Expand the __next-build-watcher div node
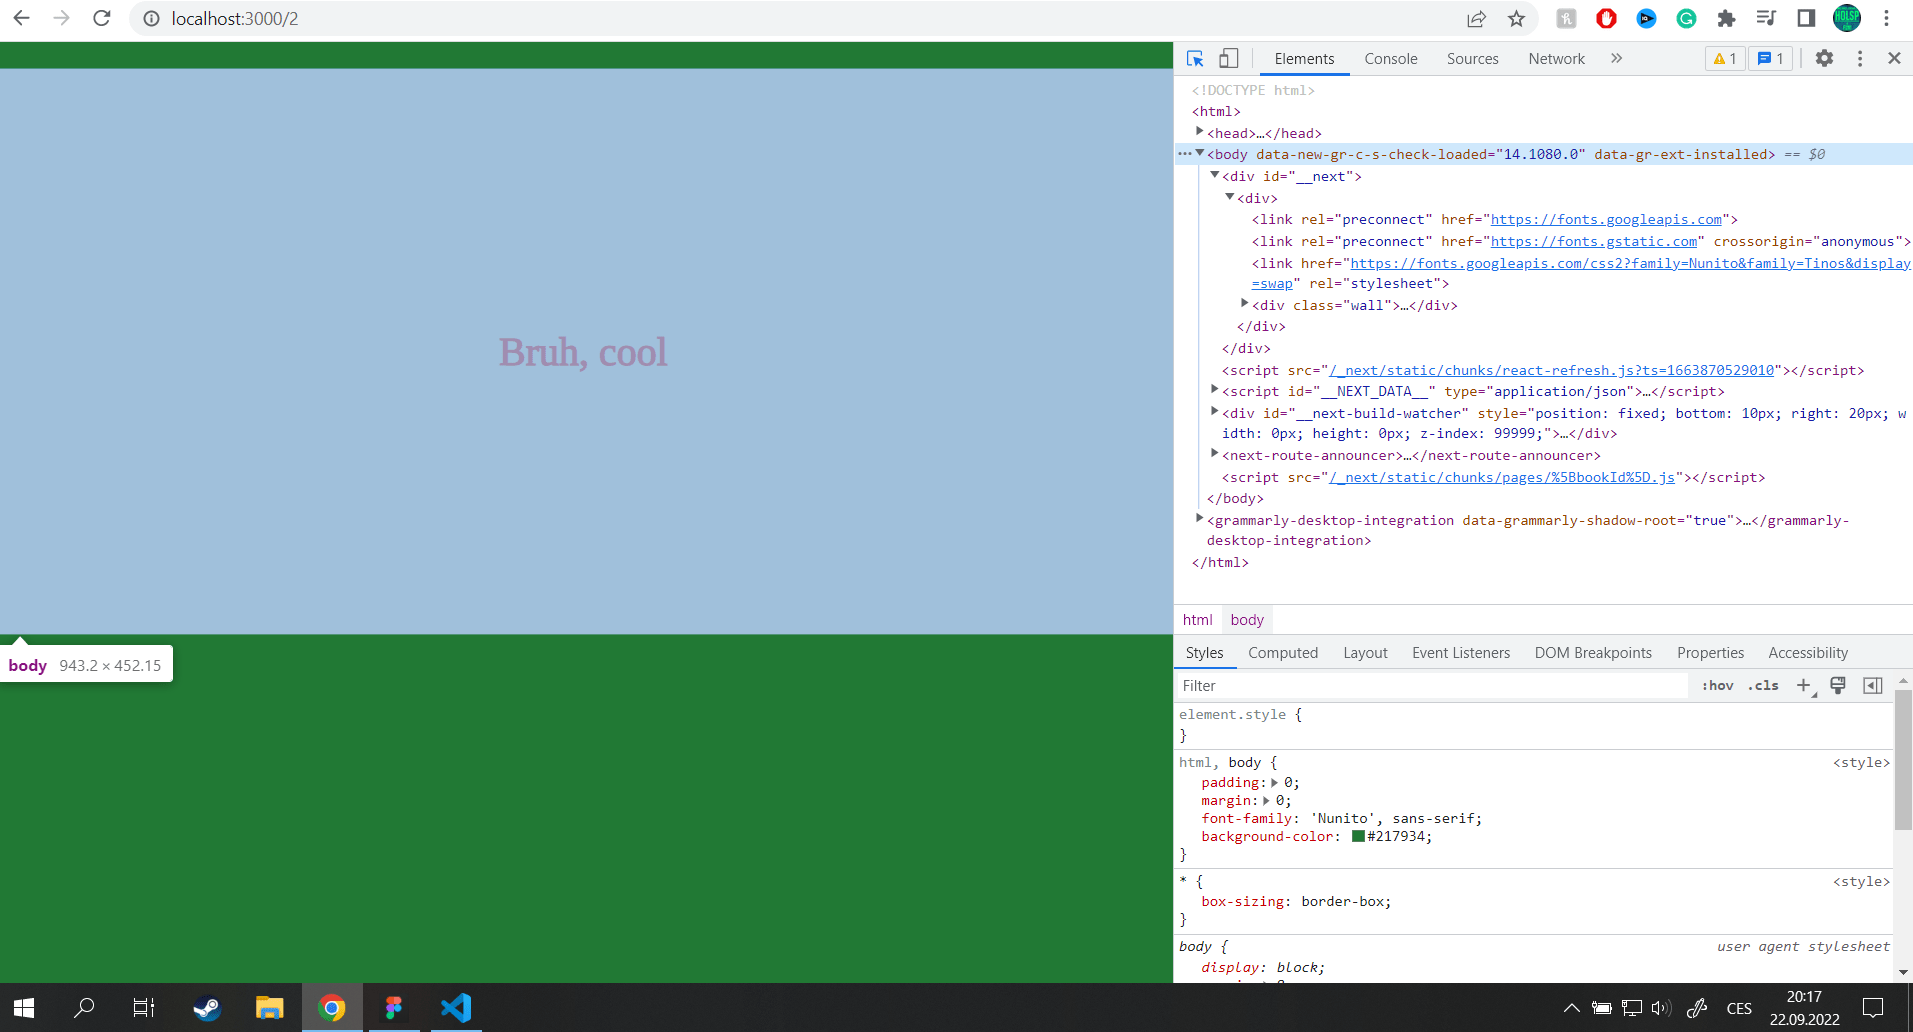The image size is (1913, 1032). coord(1215,411)
